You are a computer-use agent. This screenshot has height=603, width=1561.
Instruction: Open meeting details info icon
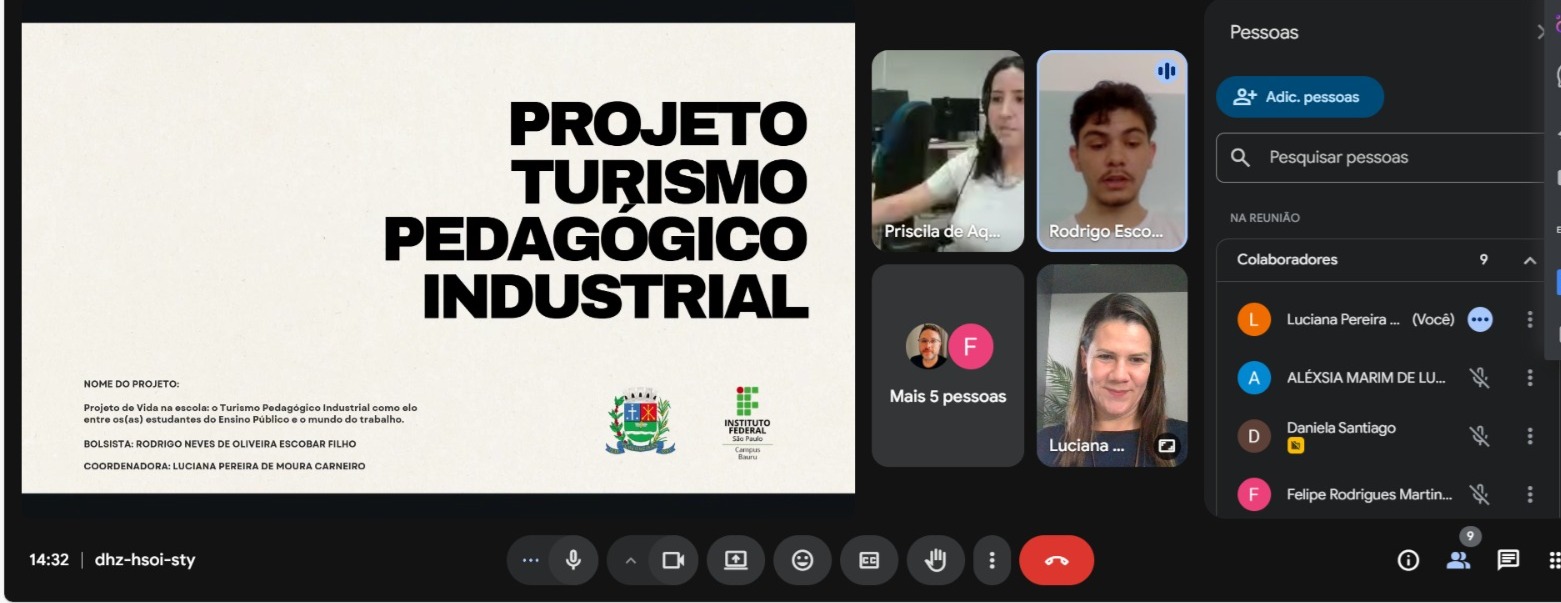click(1408, 560)
